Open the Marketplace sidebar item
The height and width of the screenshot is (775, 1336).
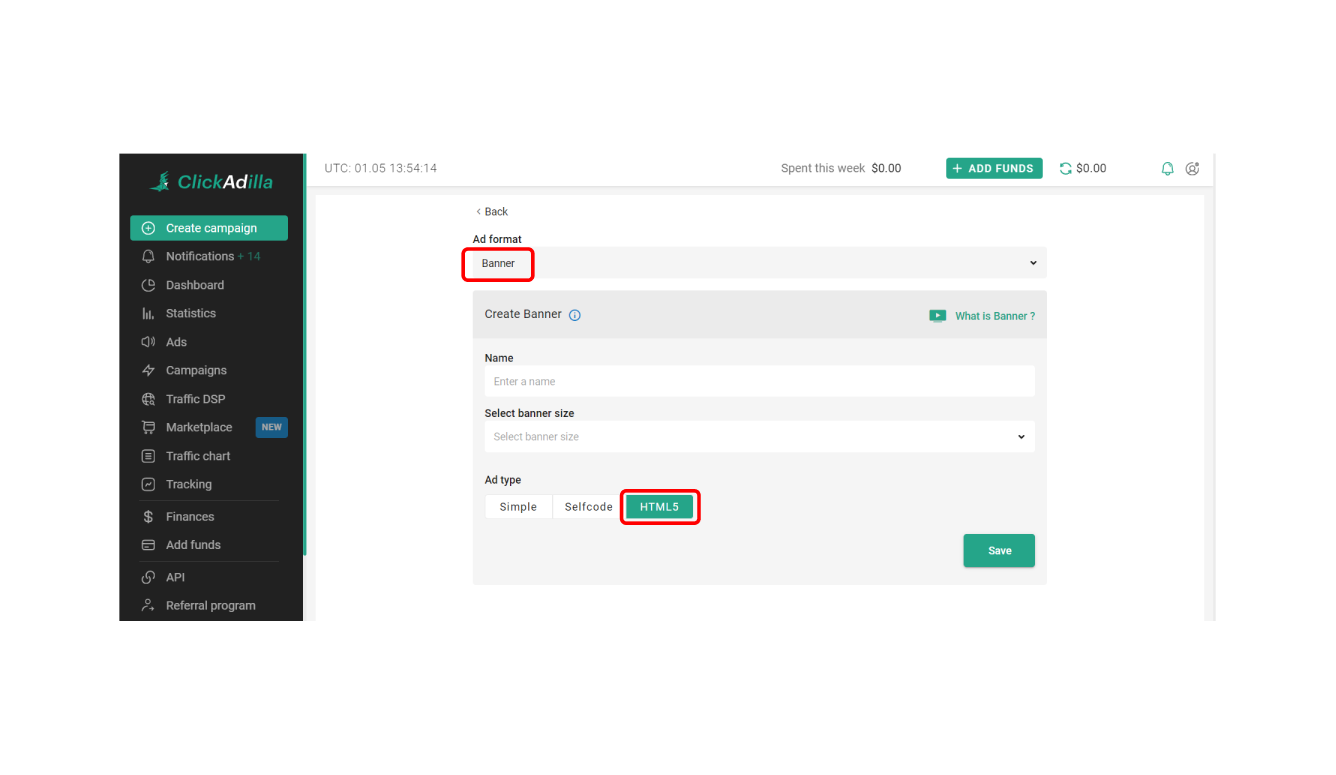(198, 427)
